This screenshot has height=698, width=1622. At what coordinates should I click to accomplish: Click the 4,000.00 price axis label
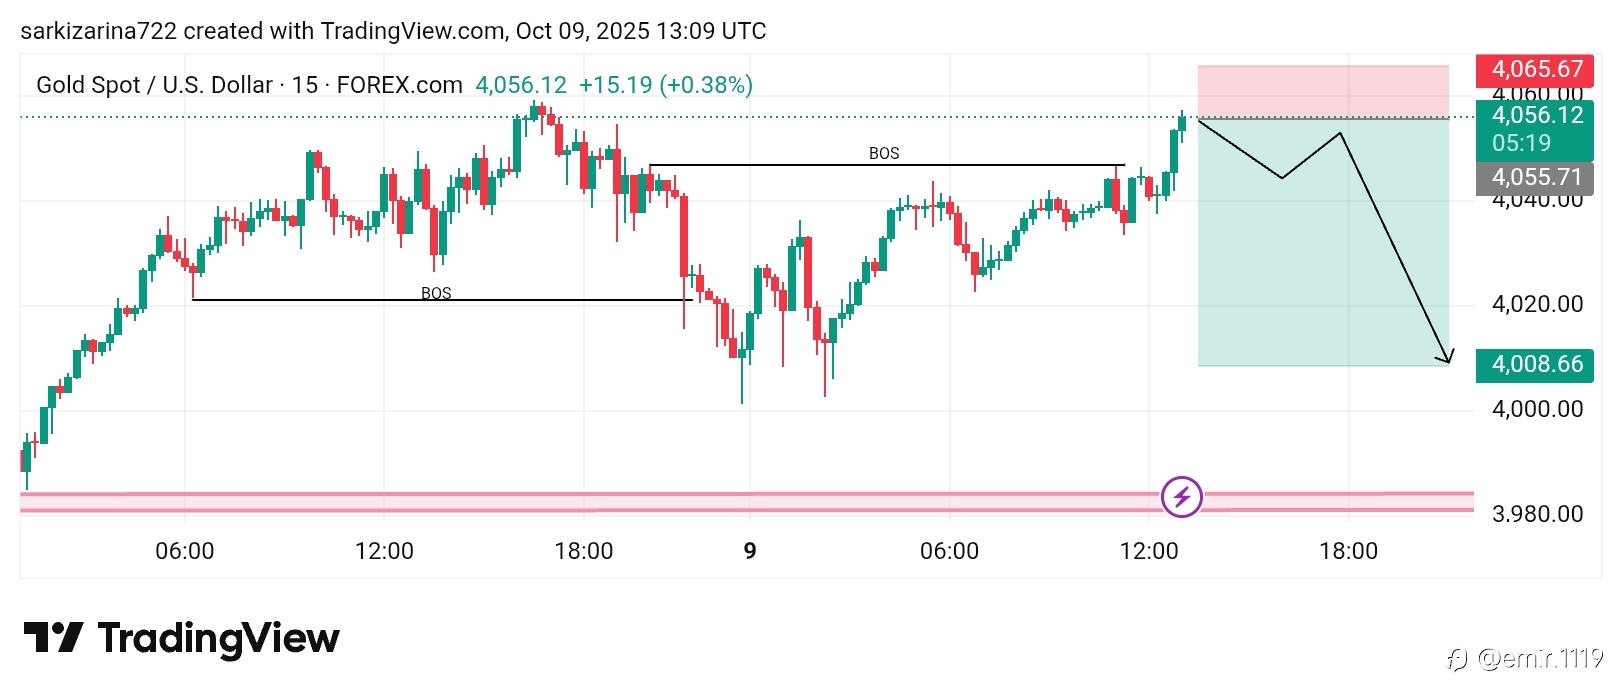[x=1537, y=409]
